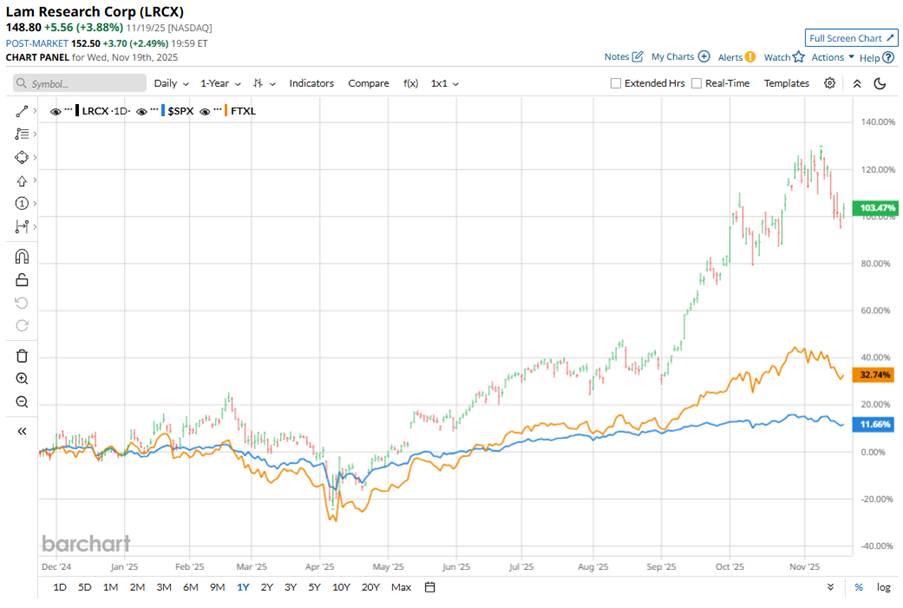
Task: Delete drawings with the trash icon
Action: (22, 355)
